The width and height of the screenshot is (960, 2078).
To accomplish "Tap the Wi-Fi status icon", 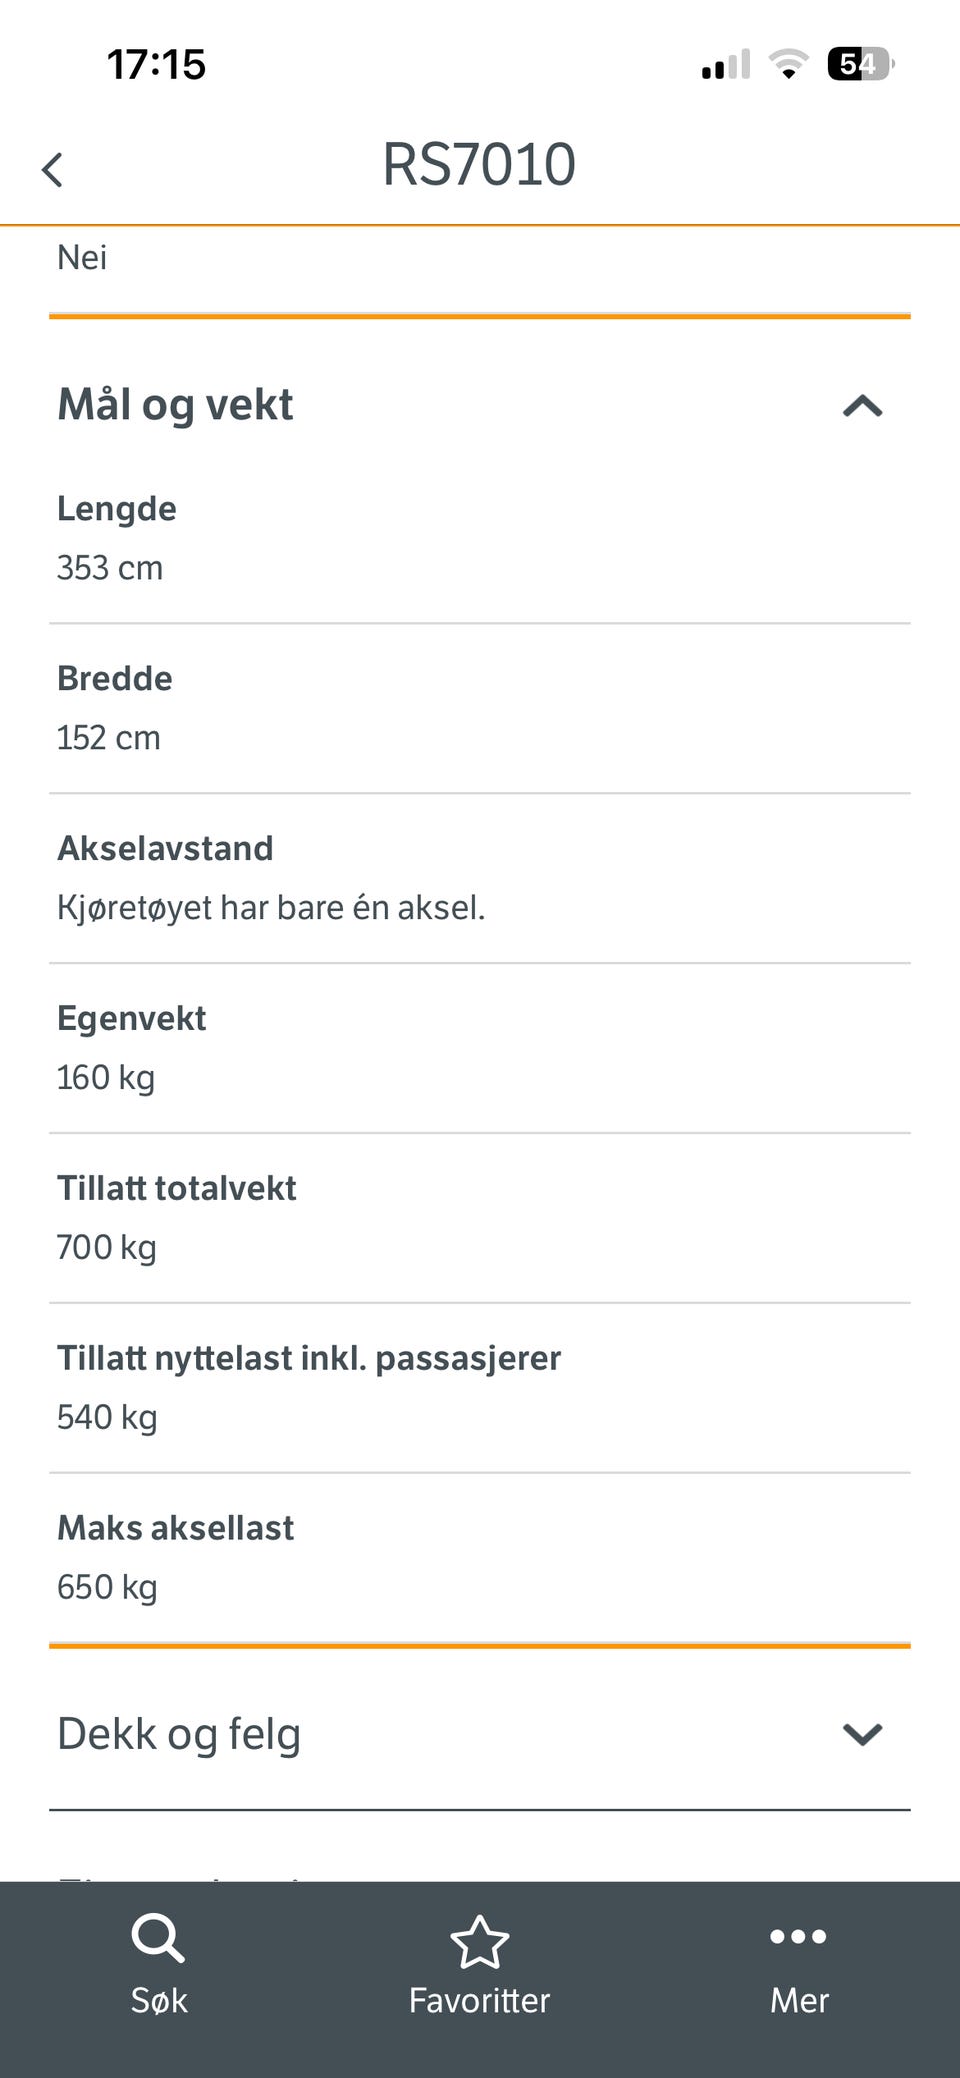I will (x=788, y=65).
